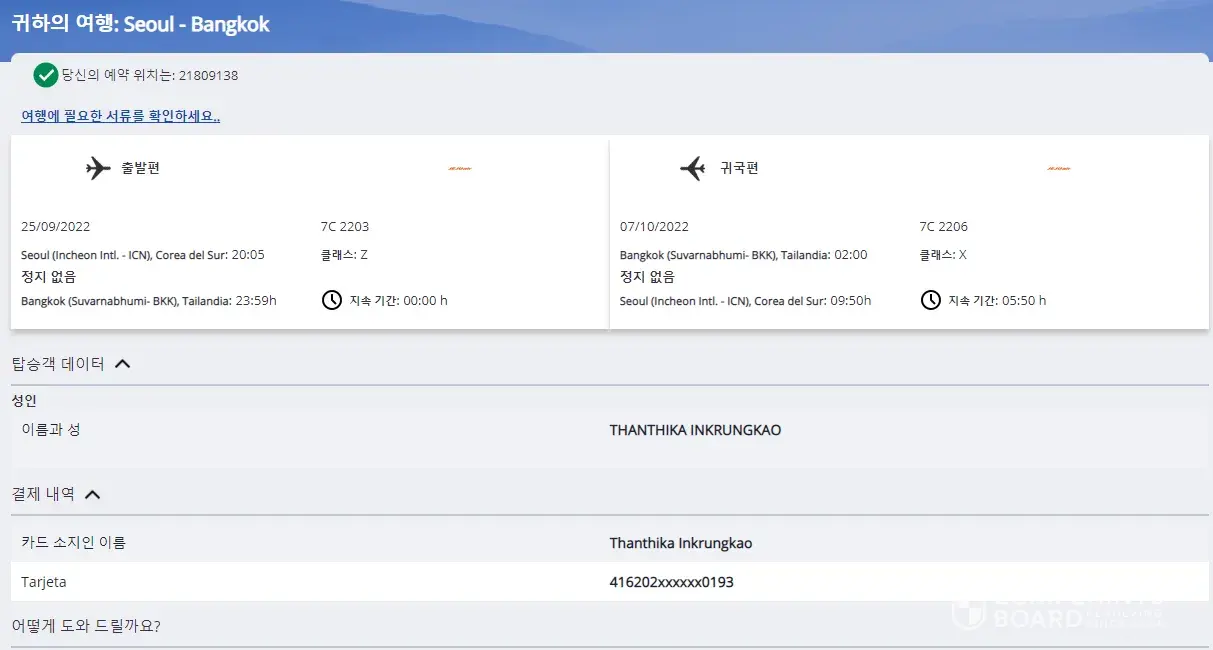Collapse the 결제 내역 section chevron
The image size is (1213, 650).
93,494
